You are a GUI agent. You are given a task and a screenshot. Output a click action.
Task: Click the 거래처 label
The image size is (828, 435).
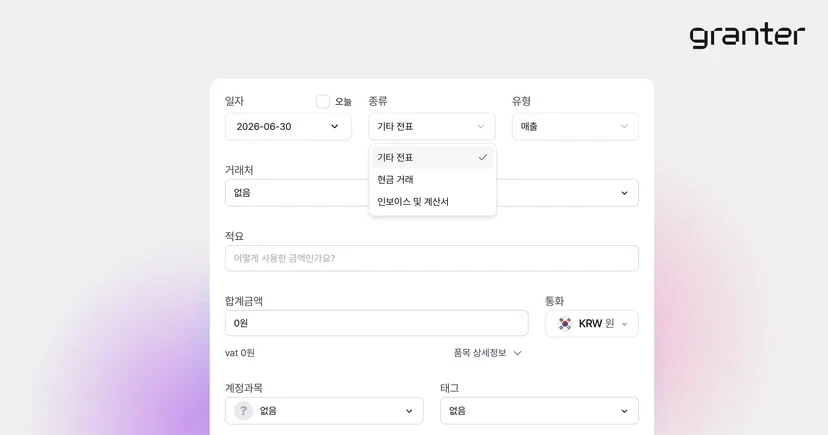coord(239,170)
